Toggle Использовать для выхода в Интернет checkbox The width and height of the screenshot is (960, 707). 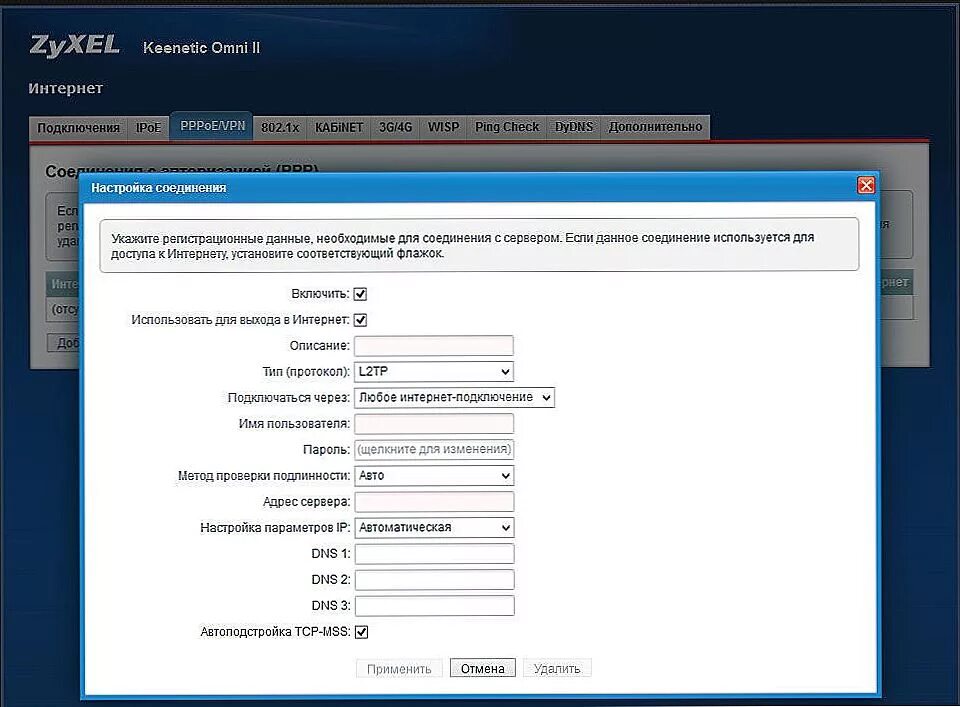click(361, 320)
